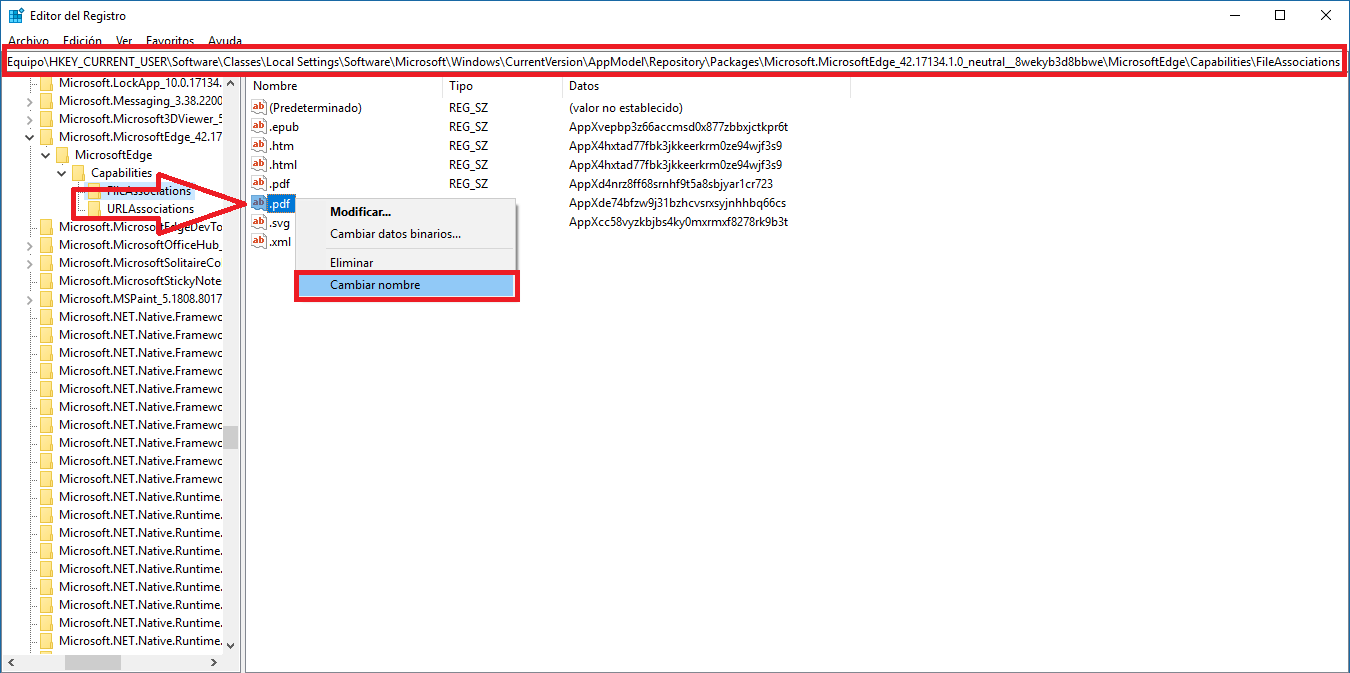Click the data value starting with AppXvepbp3z66
The height and width of the screenshot is (673, 1350).
(x=678, y=127)
